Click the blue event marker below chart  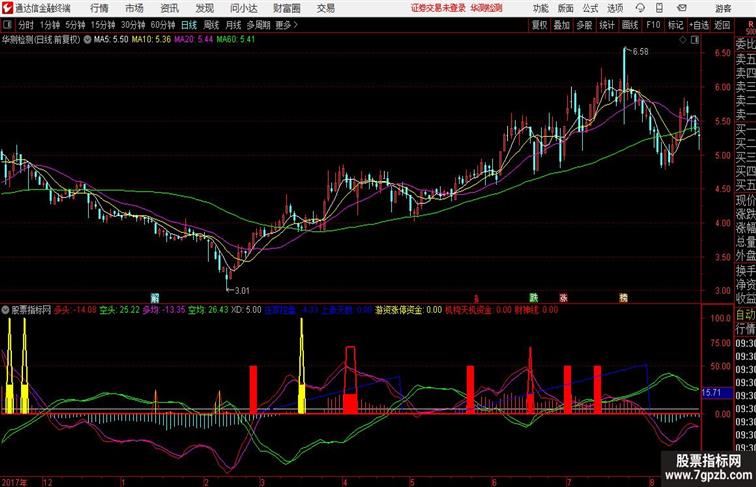pos(155,298)
